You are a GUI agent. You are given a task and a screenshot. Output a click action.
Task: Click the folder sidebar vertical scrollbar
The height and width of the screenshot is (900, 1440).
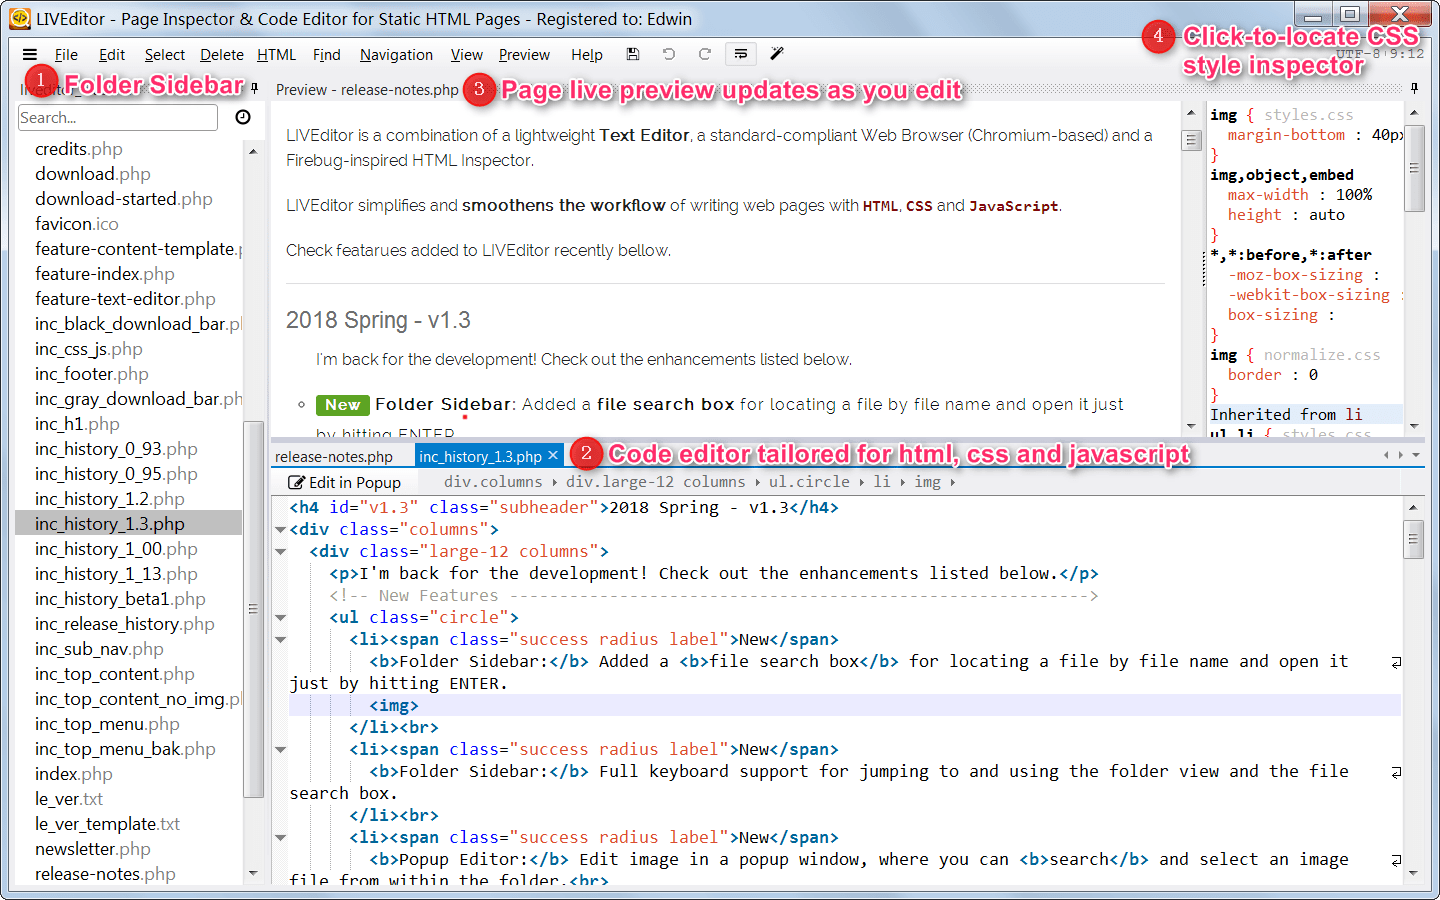coord(253,610)
